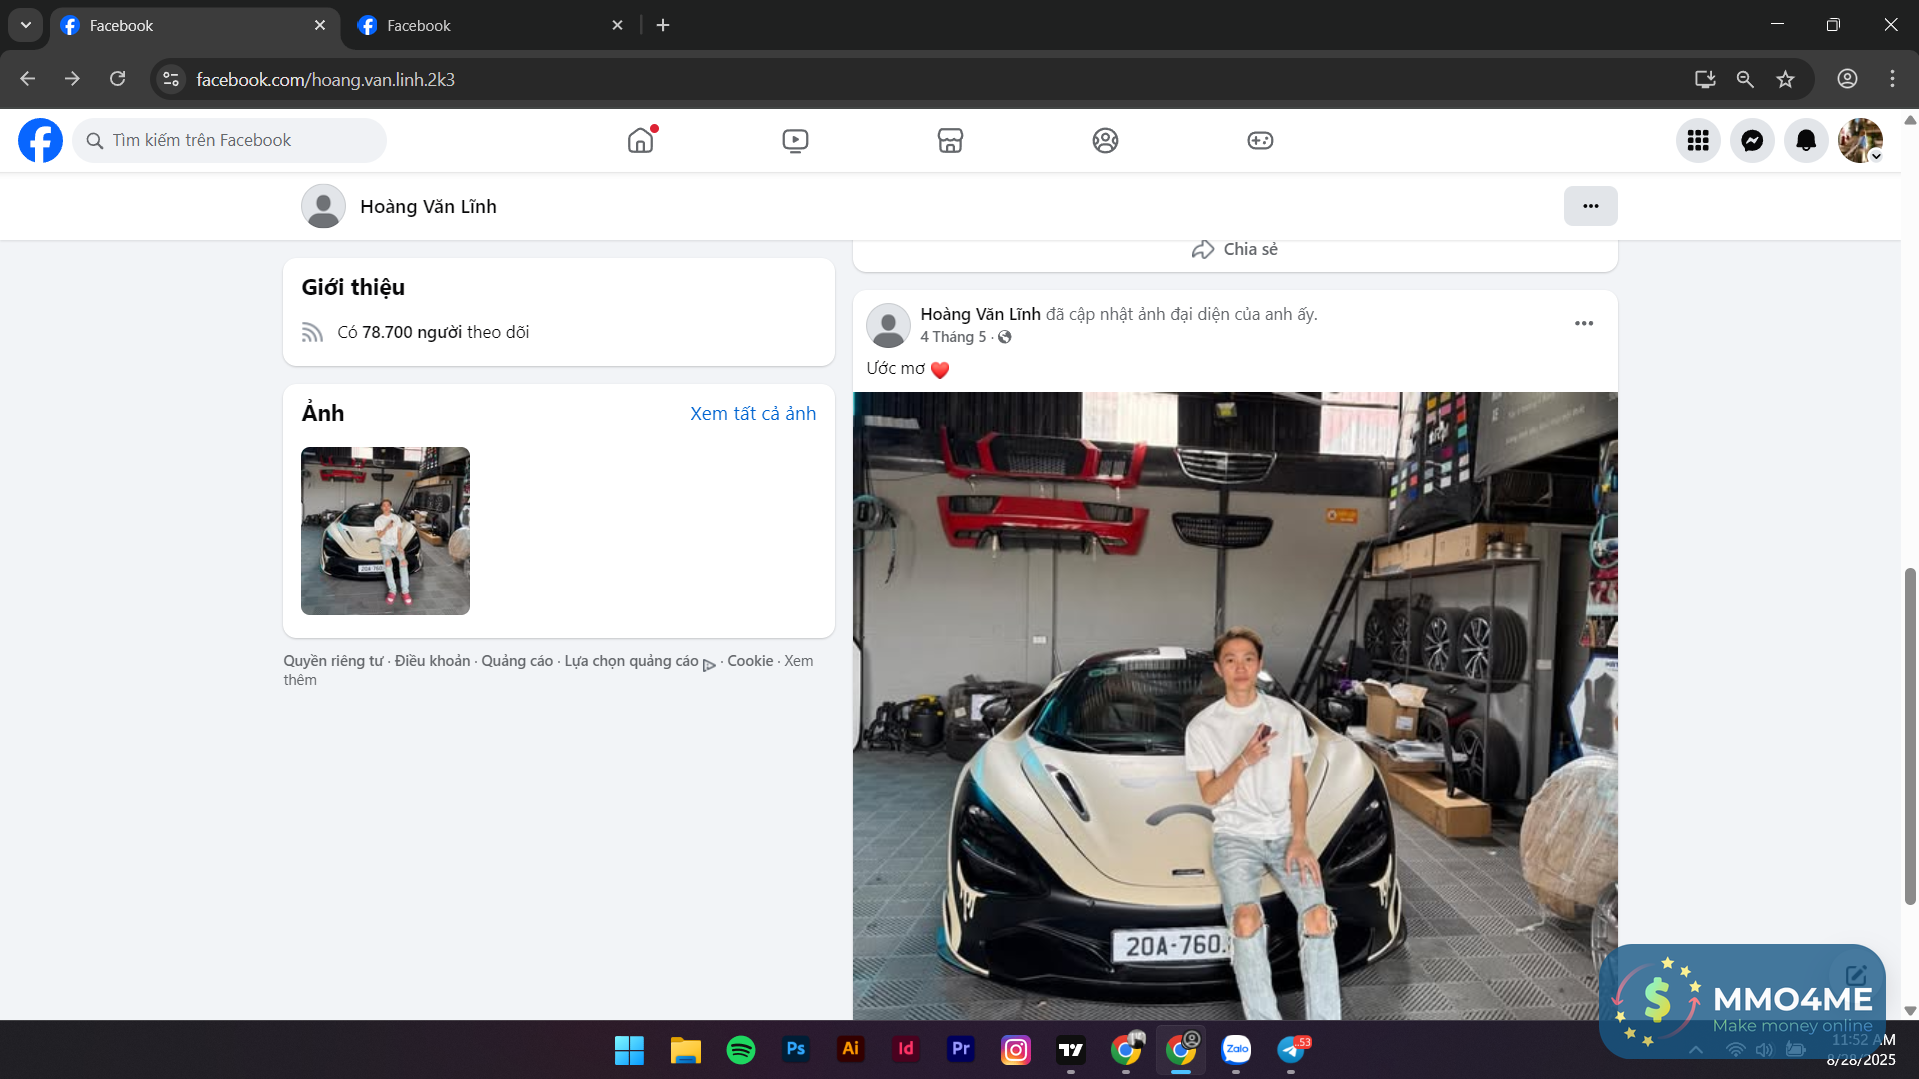Open the Gaming controller icon
The width and height of the screenshot is (1919, 1079).
click(1260, 141)
